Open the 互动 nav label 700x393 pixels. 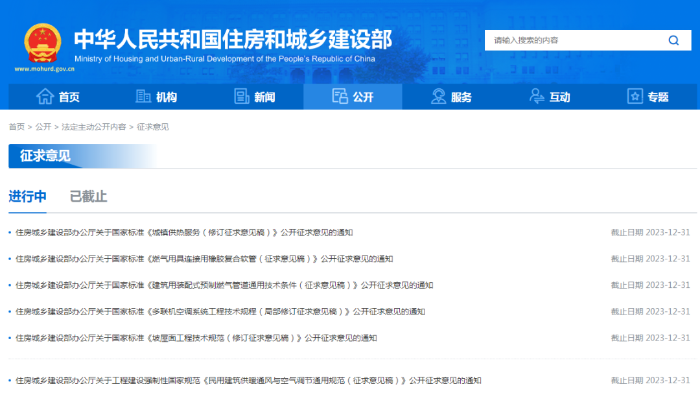point(559,97)
